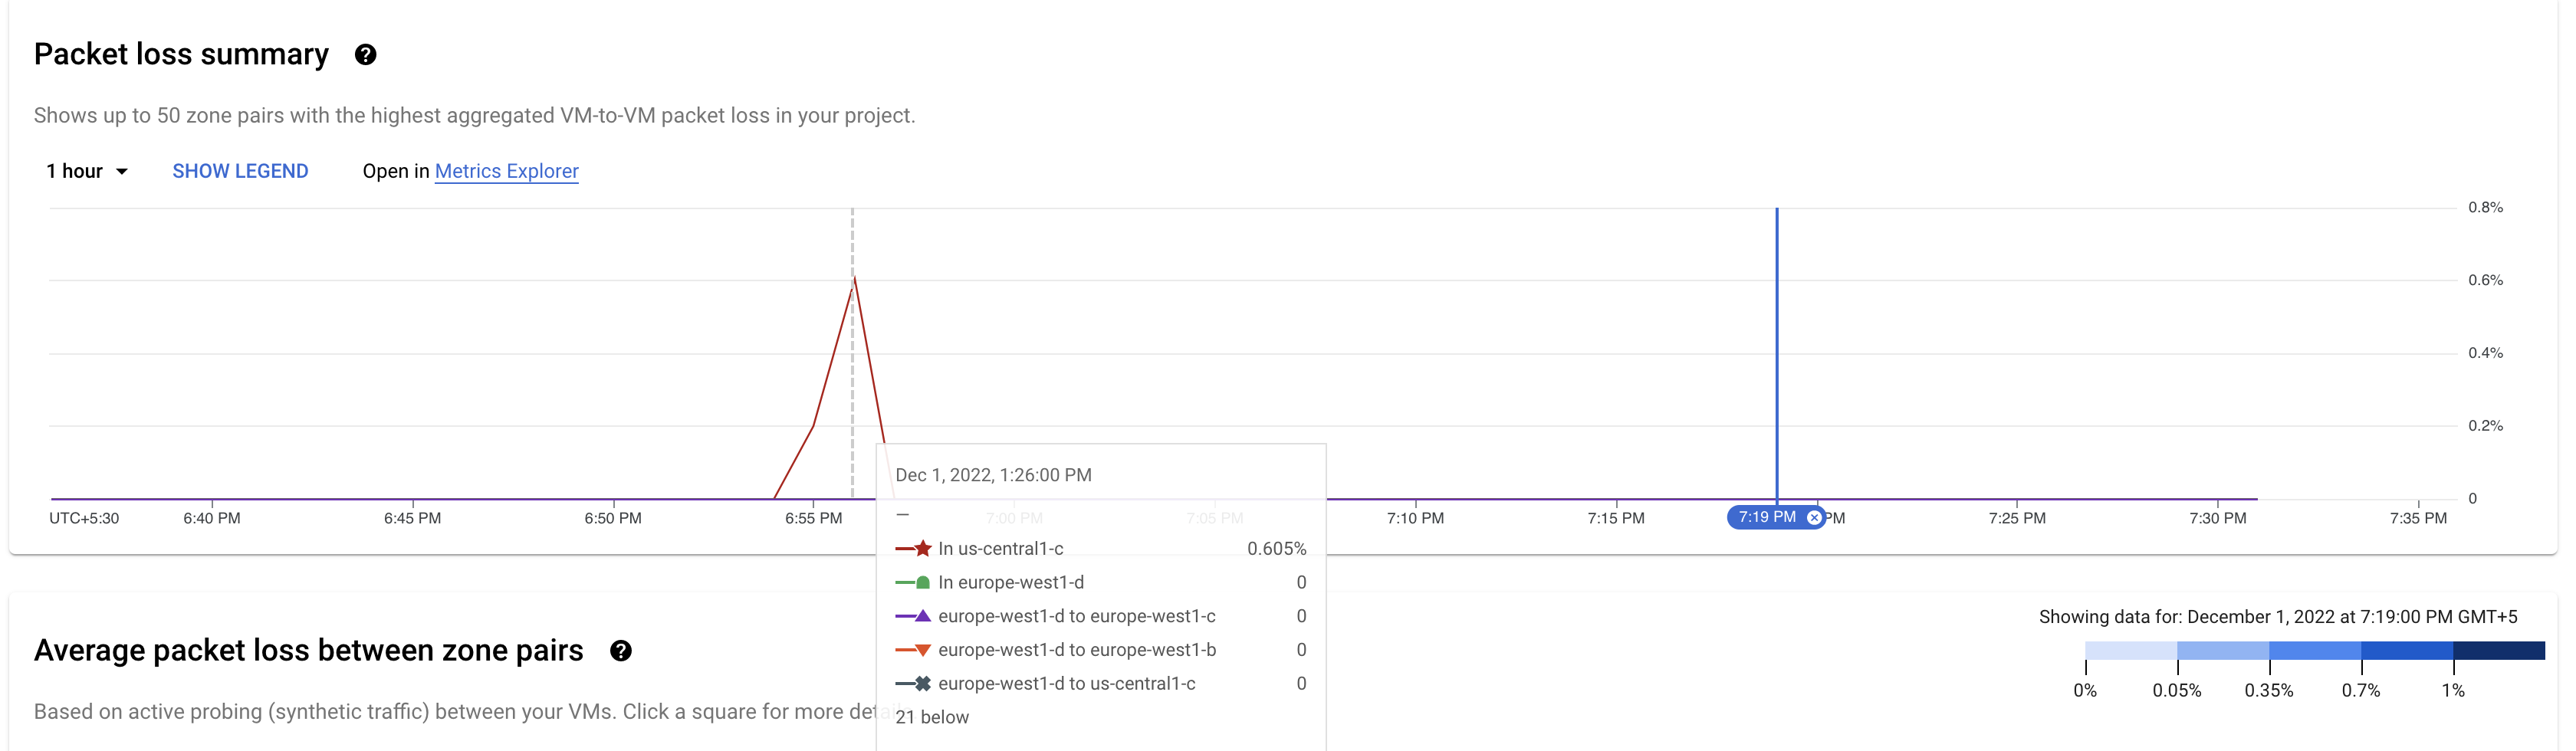Viewport: 2576px width, 751px height.
Task: Click the 7:19 PM timeline marker label
Action: click(1766, 518)
